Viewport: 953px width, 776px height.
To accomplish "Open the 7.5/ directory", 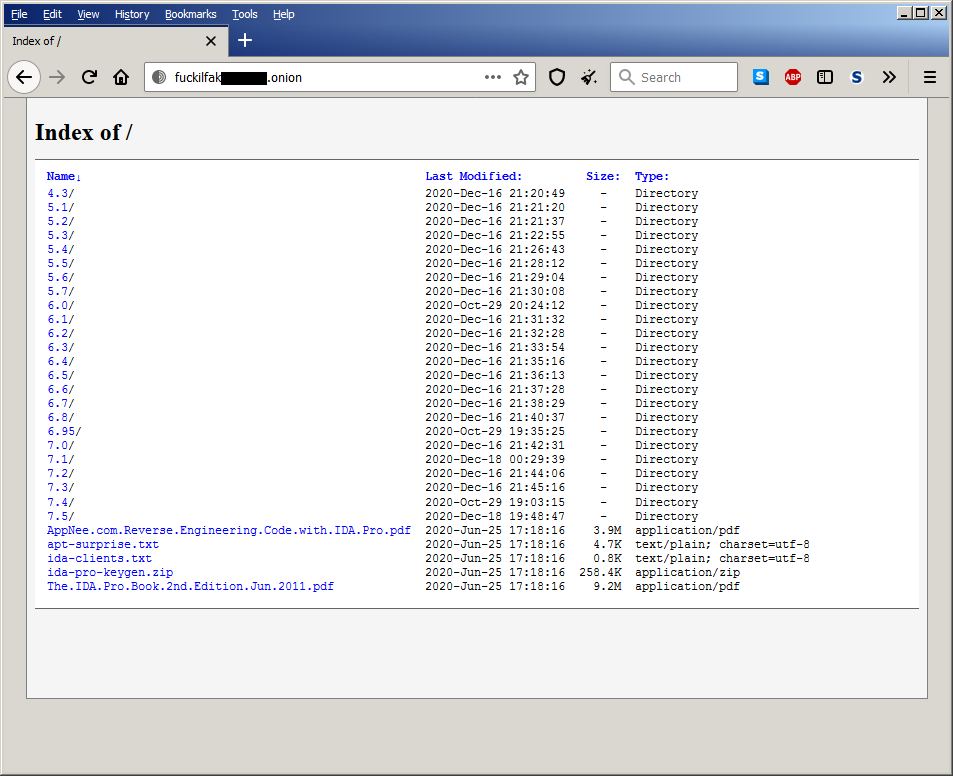I will 61,516.
